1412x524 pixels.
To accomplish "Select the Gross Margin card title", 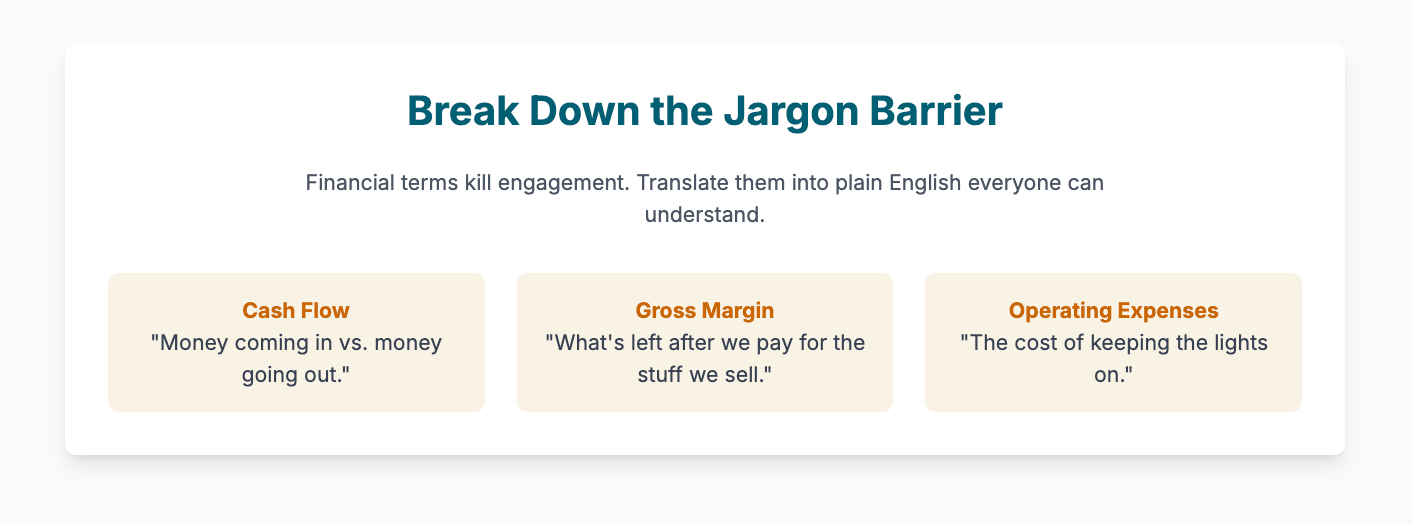I will point(705,310).
